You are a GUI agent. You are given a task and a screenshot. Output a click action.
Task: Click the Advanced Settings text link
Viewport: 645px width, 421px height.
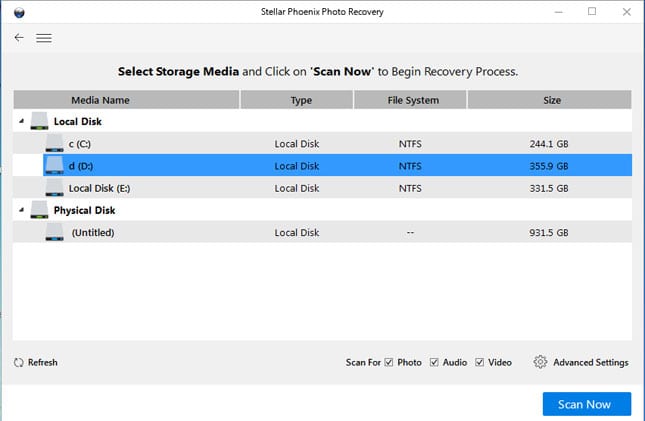(x=590, y=362)
